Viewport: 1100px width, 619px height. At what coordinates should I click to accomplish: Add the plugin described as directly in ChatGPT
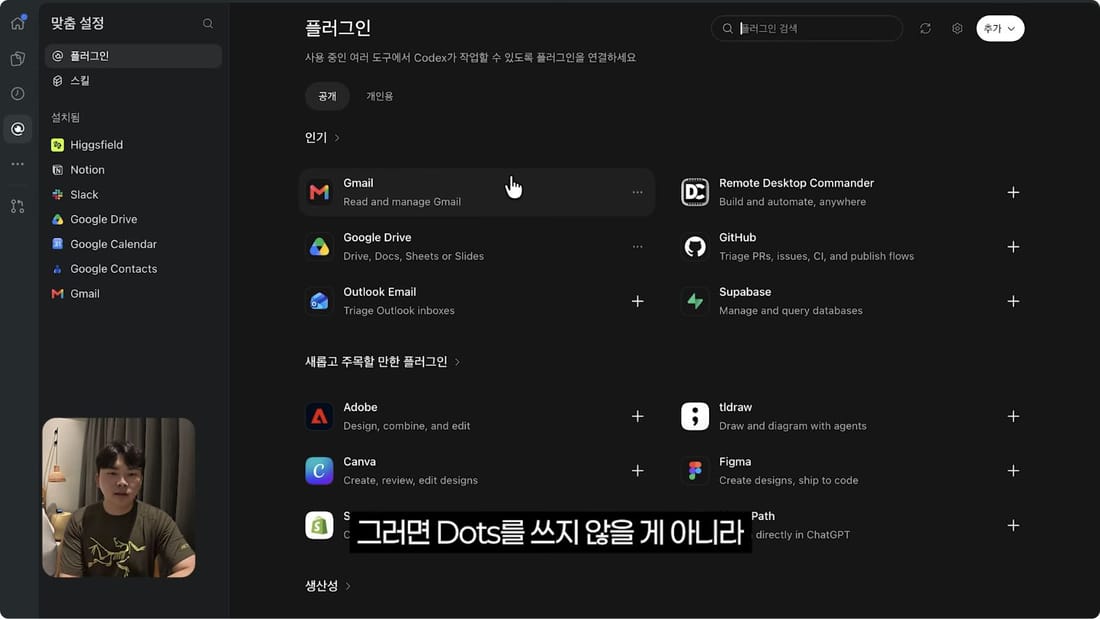click(x=1013, y=526)
